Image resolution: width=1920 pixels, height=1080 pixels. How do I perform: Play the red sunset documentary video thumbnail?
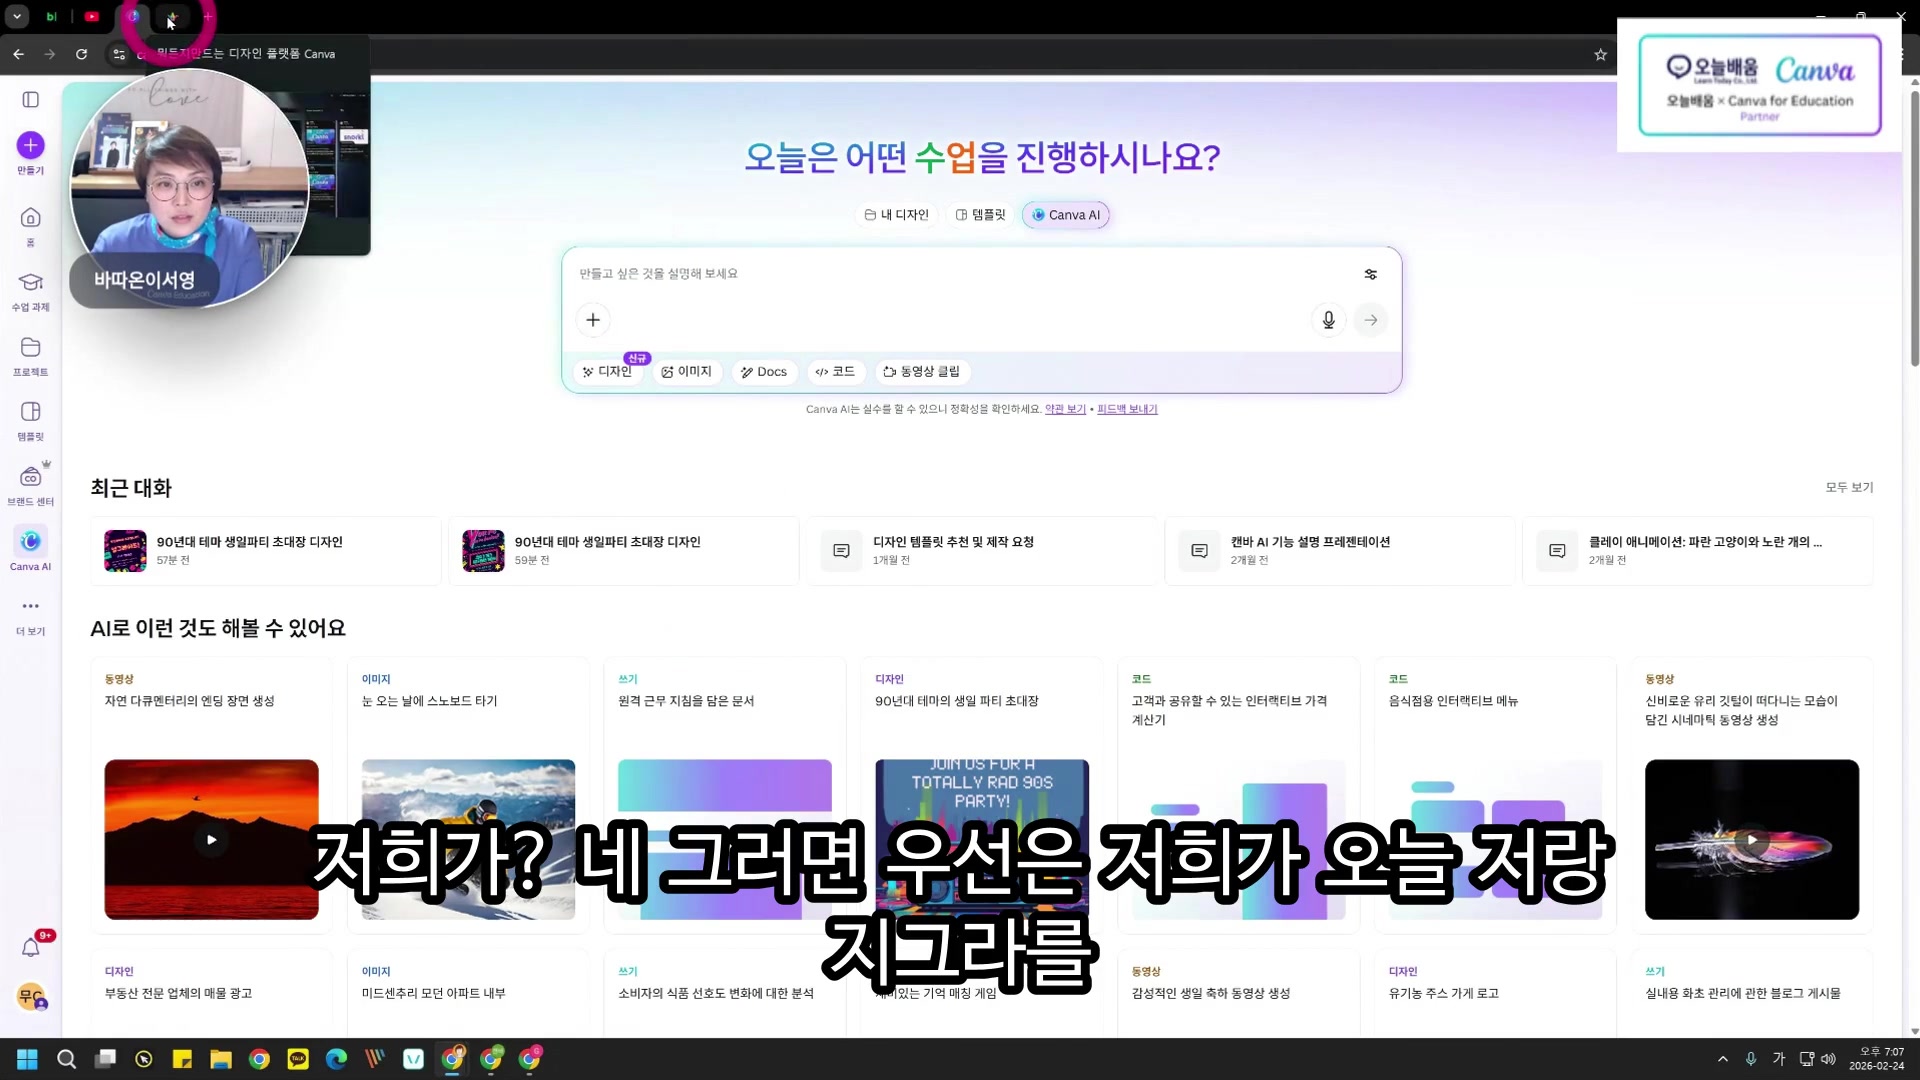(211, 840)
